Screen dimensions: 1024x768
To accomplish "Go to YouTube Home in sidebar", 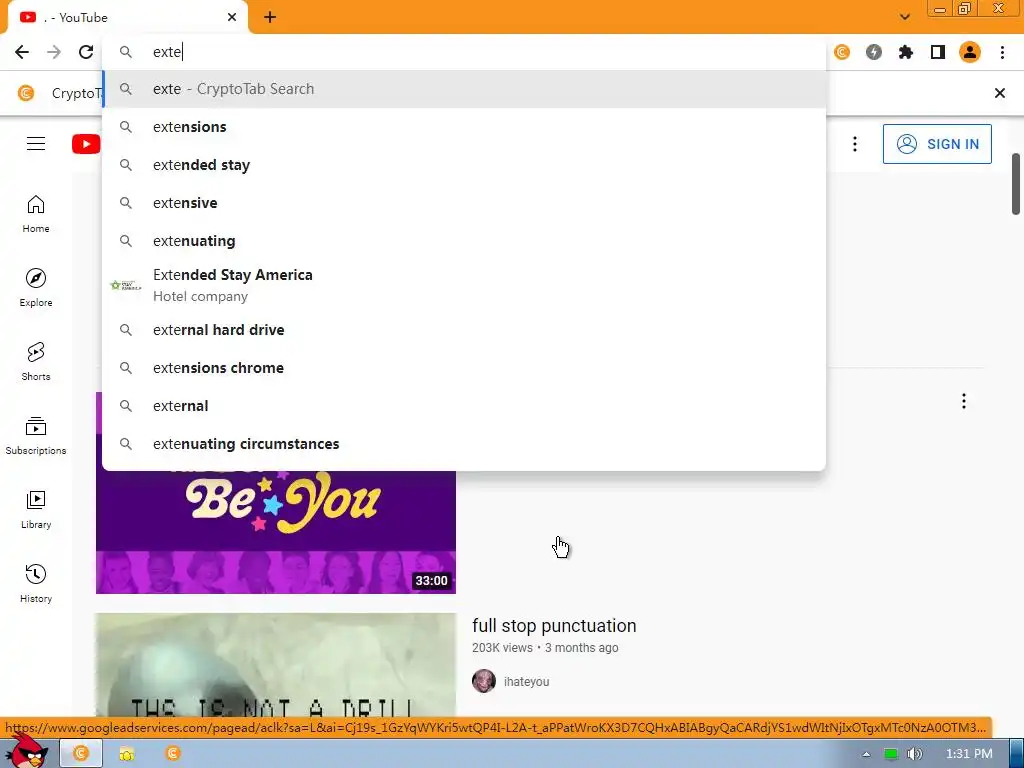I will (36, 214).
